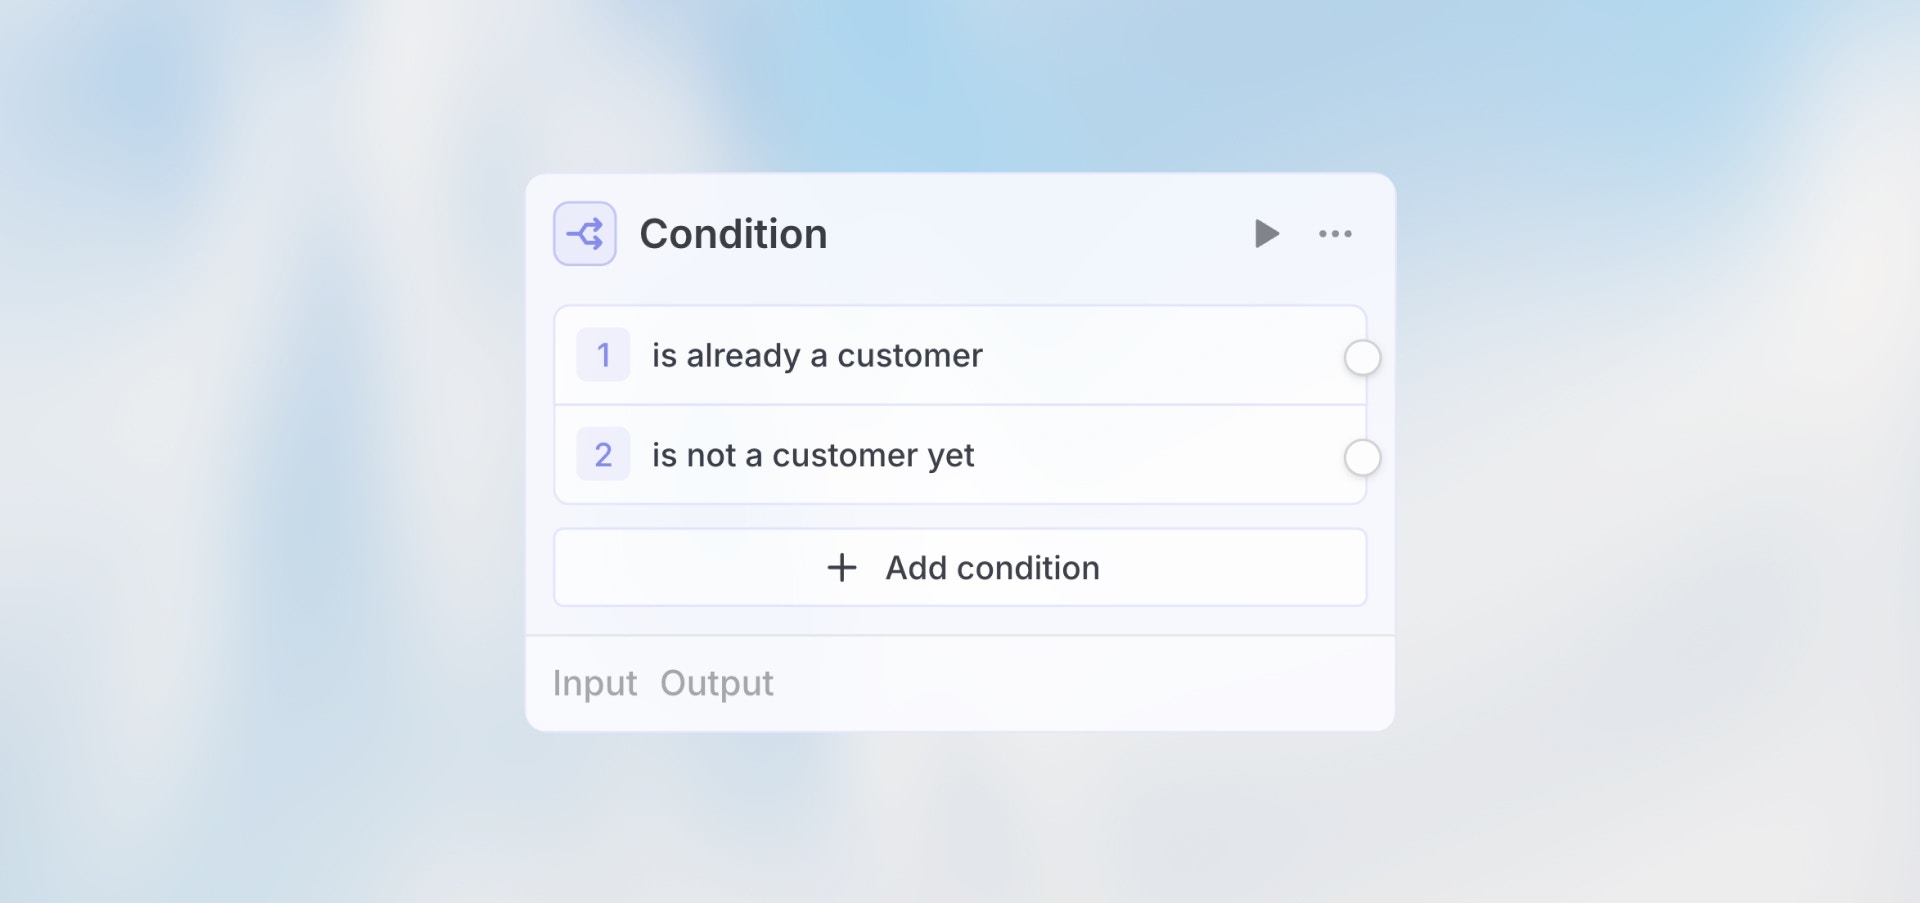Open the node actions via ellipsis
The width and height of the screenshot is (1920, 903).
click(1337, 233)
